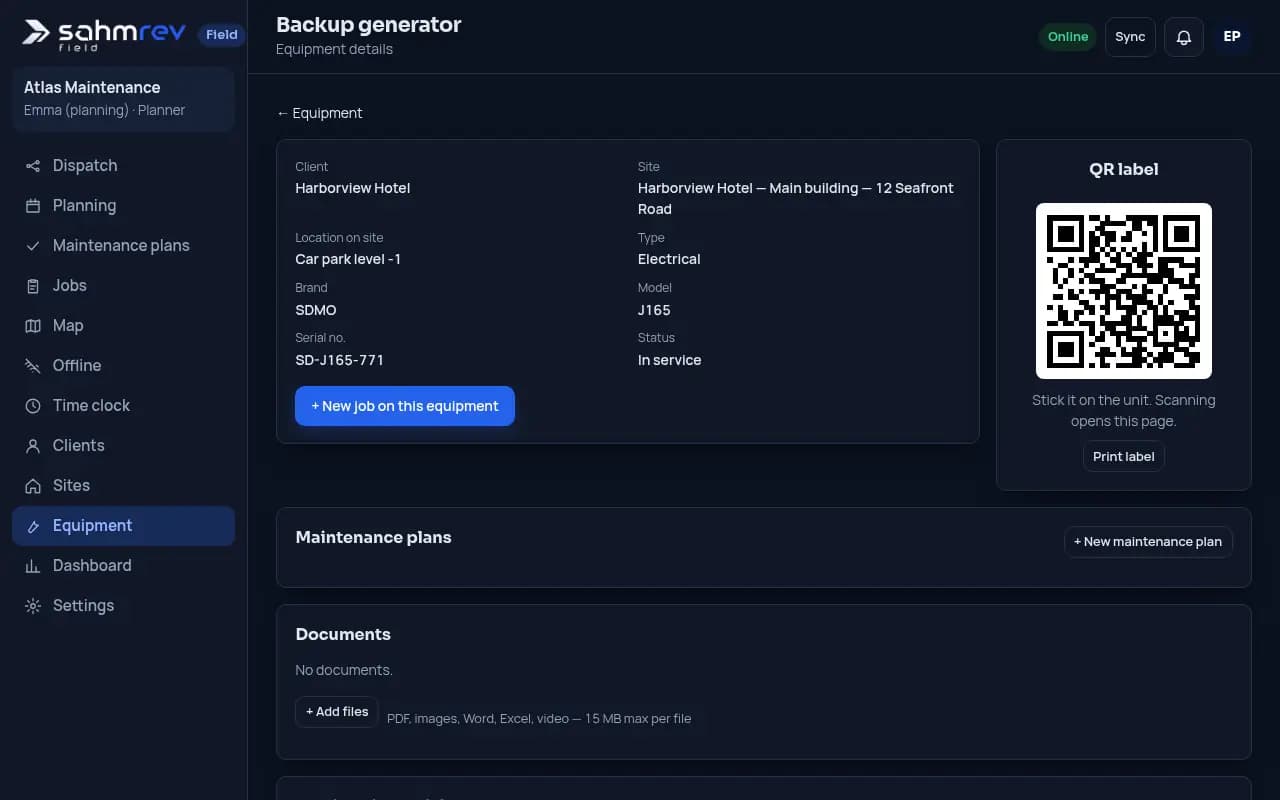The image size is (1280, 800).
Task: Click the Harborview Hotel client name
Action: pos(353,188)
